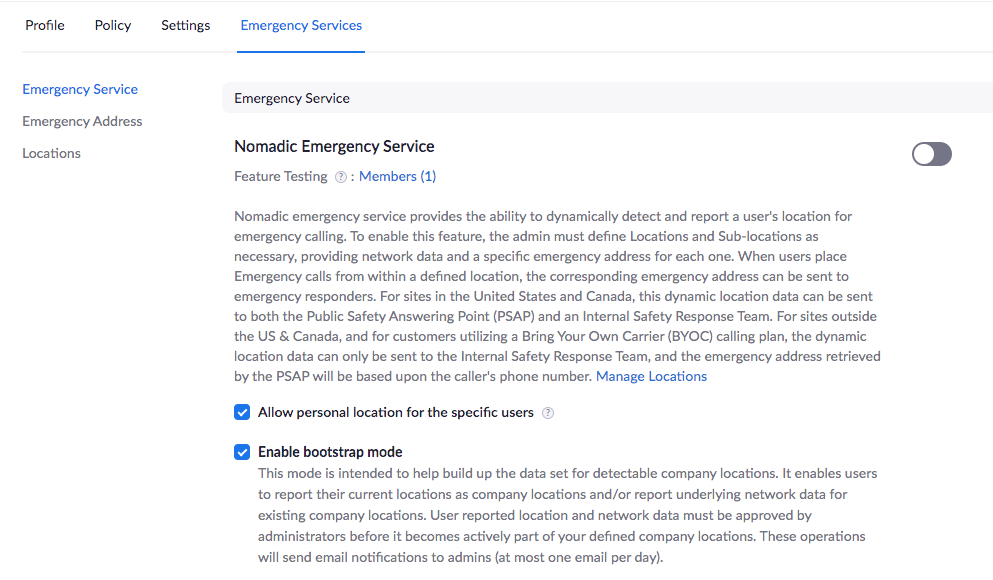993x580 pixels.
Task: Open the Members (1) link
Action: (x=397, y=177)
